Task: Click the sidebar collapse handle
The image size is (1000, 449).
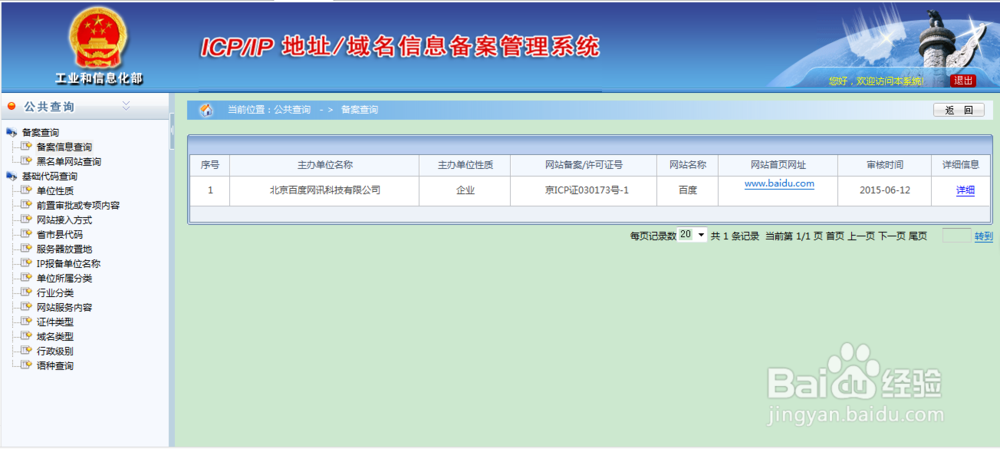Action: click(172, 131)
